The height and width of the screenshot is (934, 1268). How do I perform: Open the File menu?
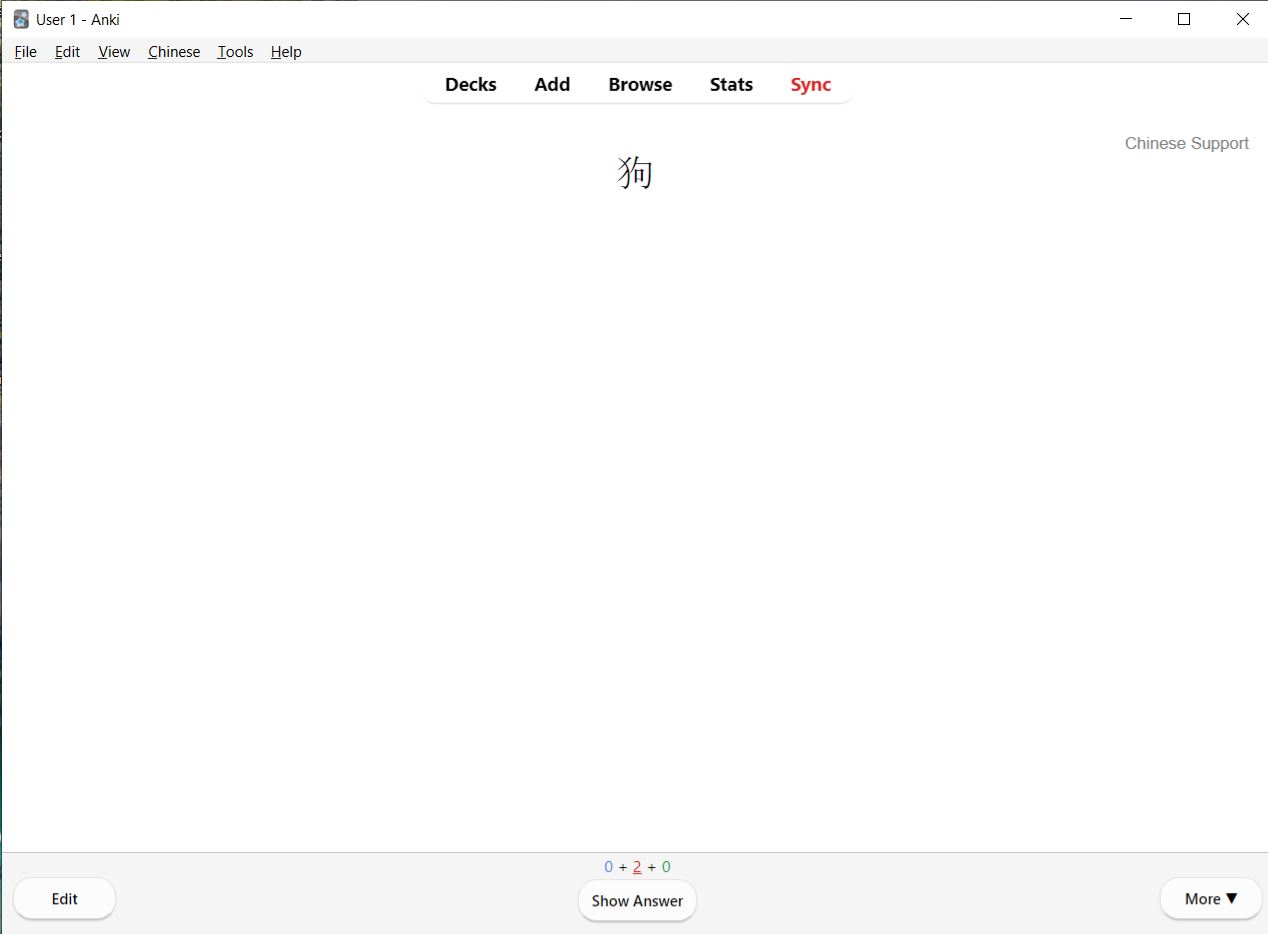click(x=26, y=52)
